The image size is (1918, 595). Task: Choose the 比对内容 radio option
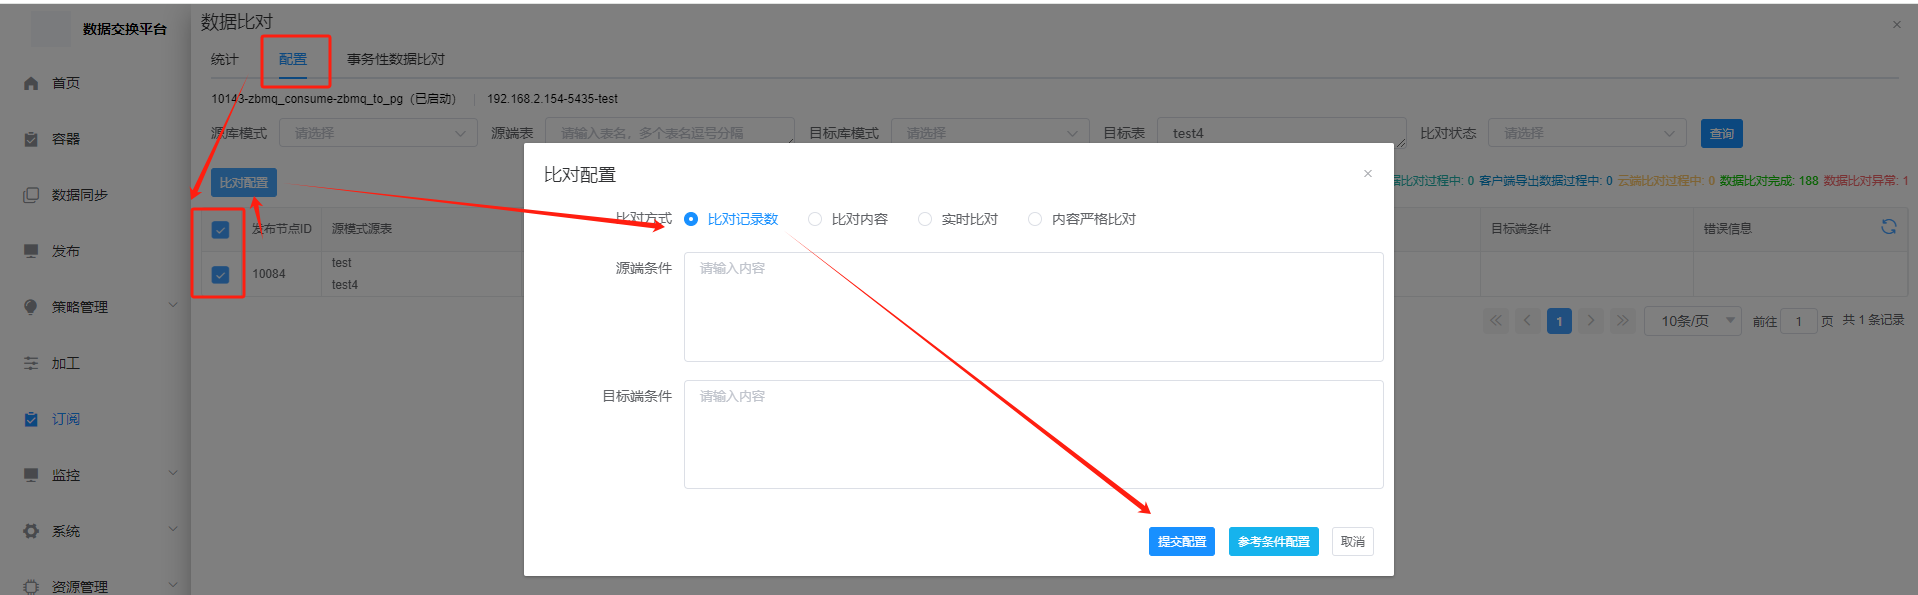815,219
